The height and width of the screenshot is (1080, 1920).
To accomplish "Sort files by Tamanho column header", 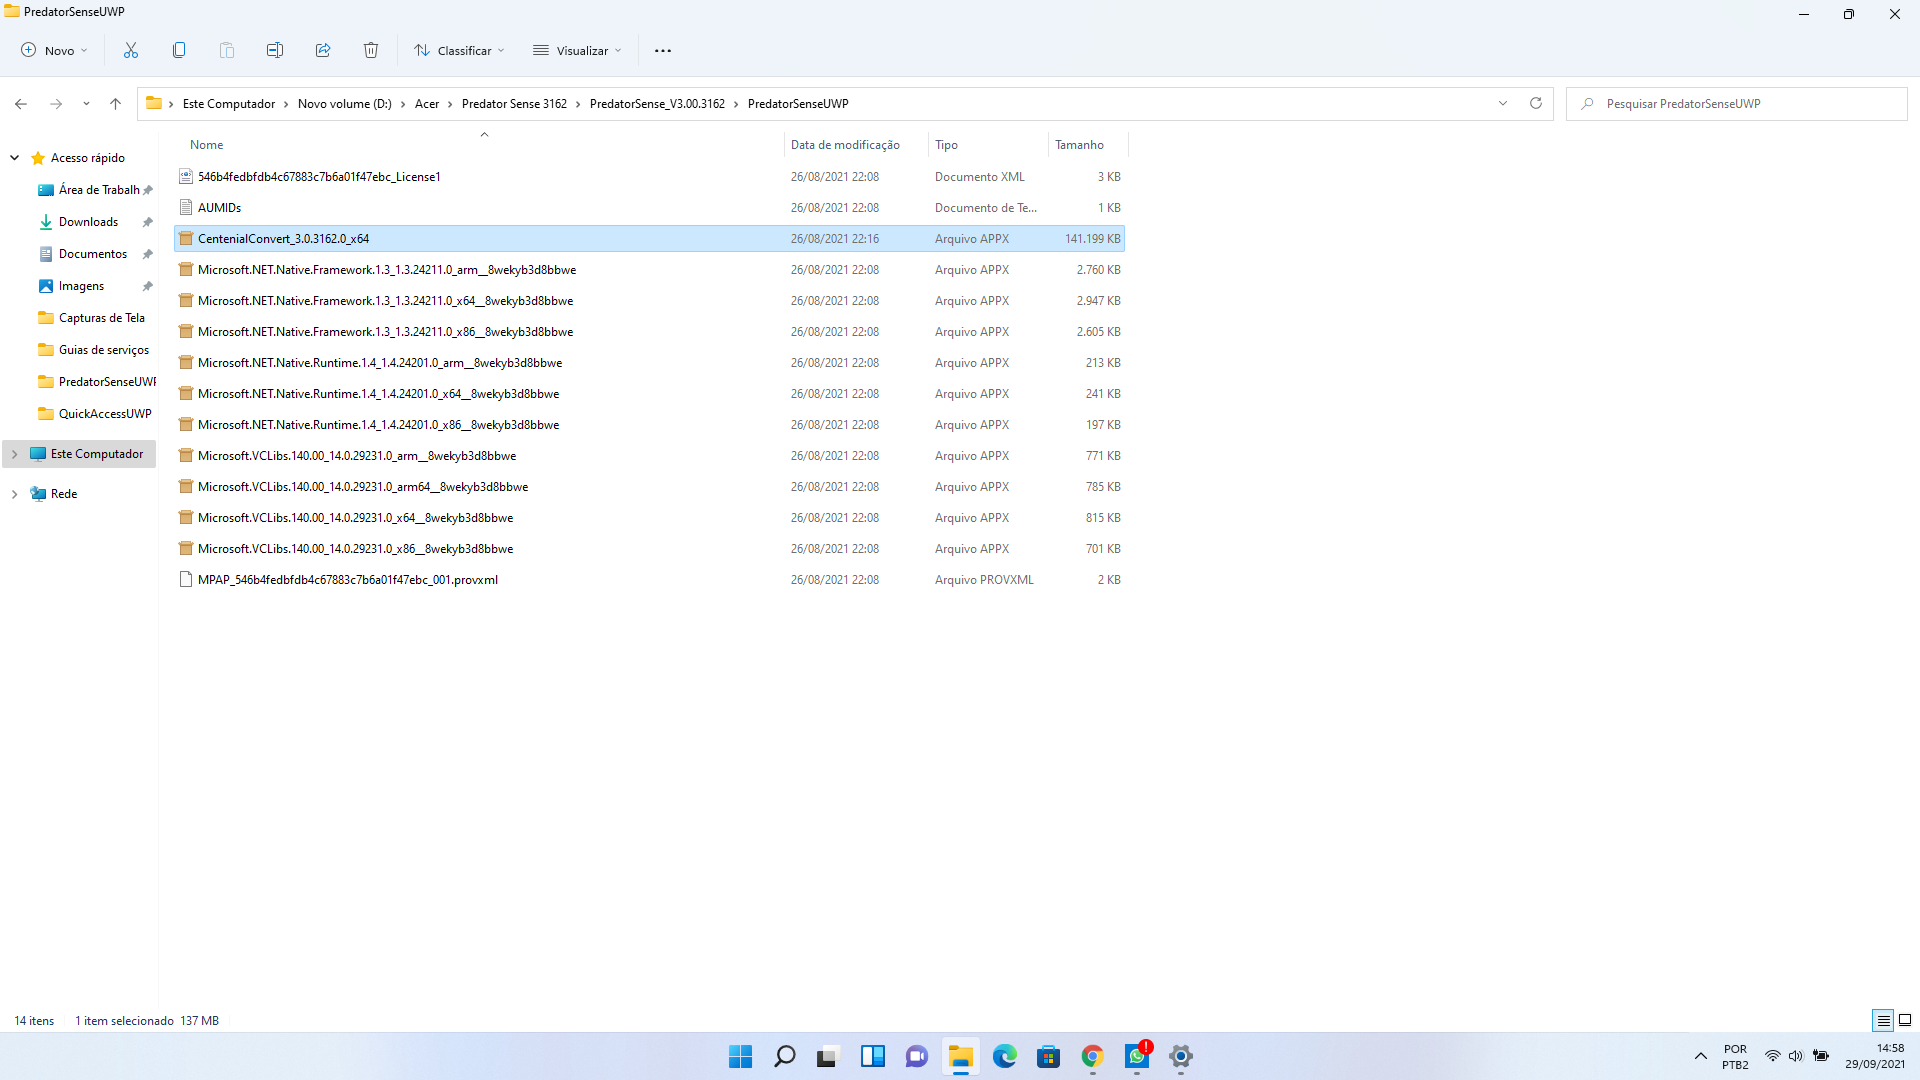I will click(1080, 145).
